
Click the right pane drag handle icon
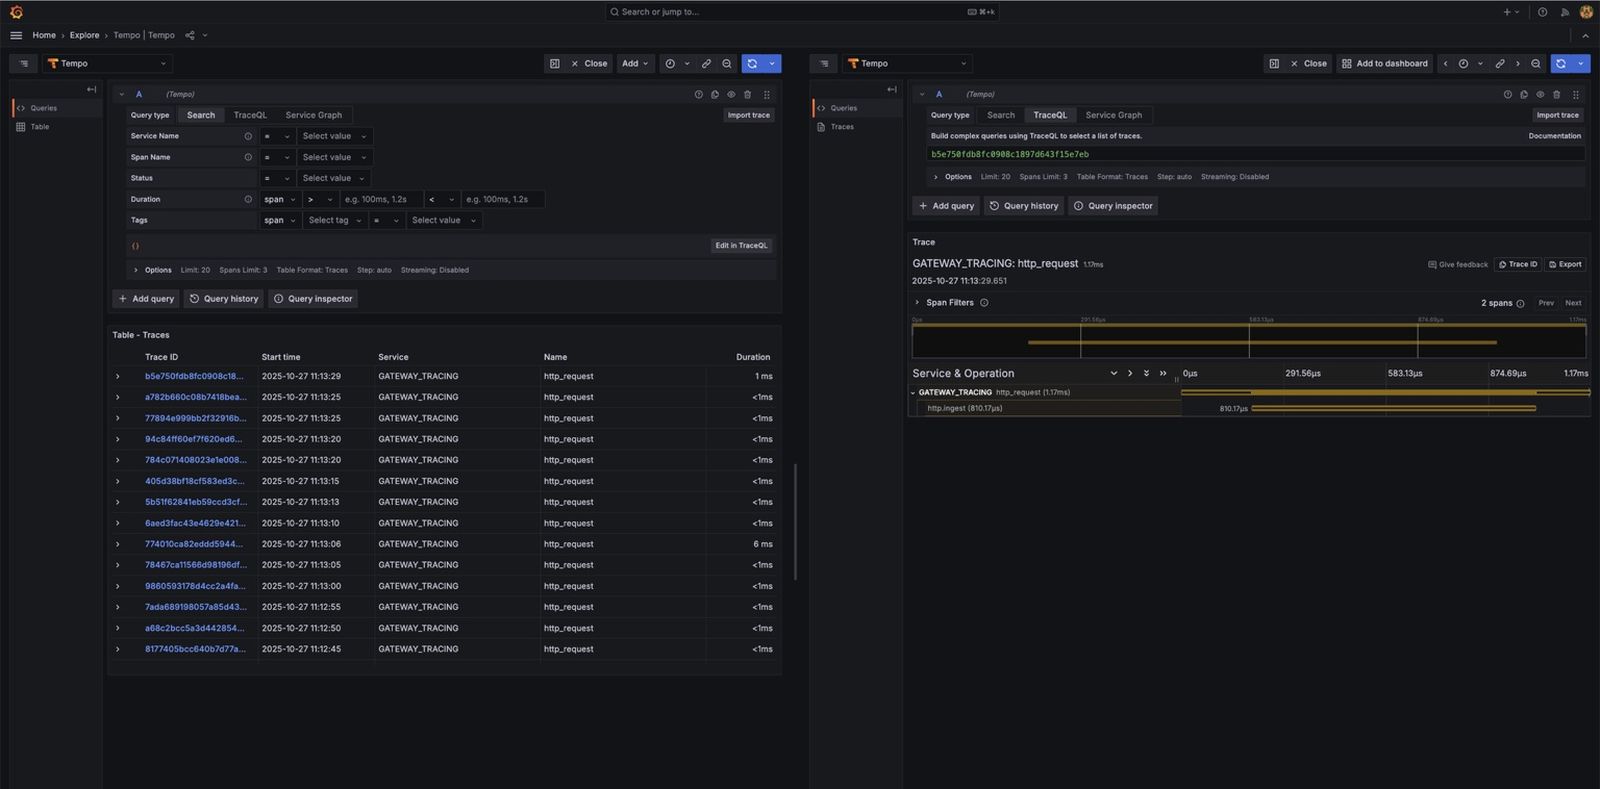1575,94
